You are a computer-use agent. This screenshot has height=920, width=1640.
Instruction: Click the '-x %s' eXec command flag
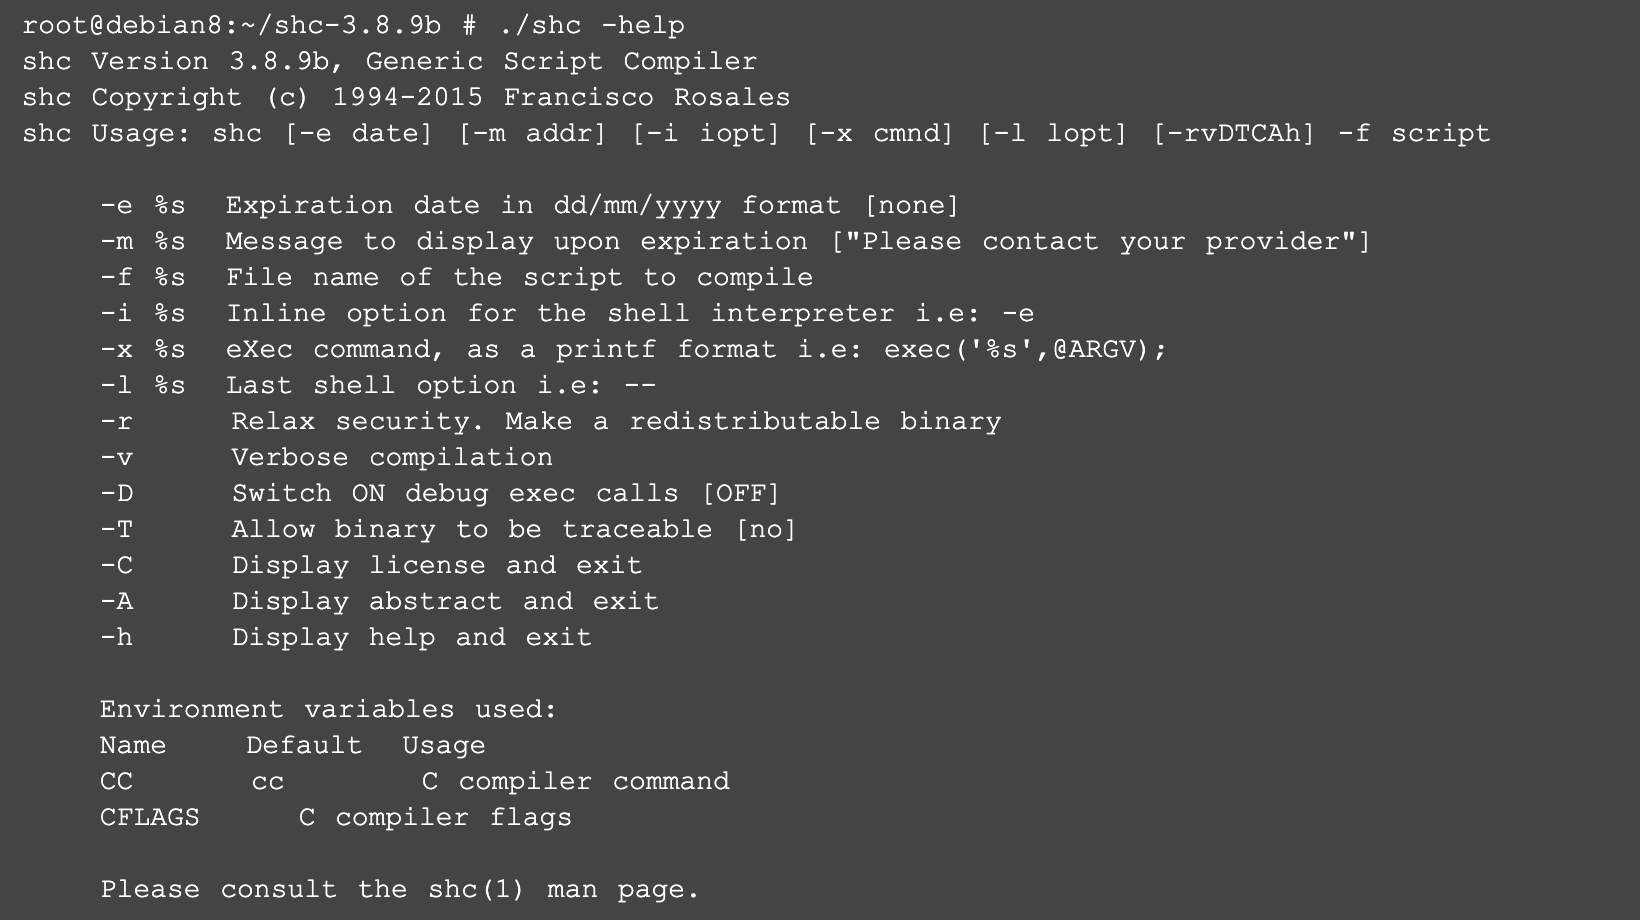142,349
